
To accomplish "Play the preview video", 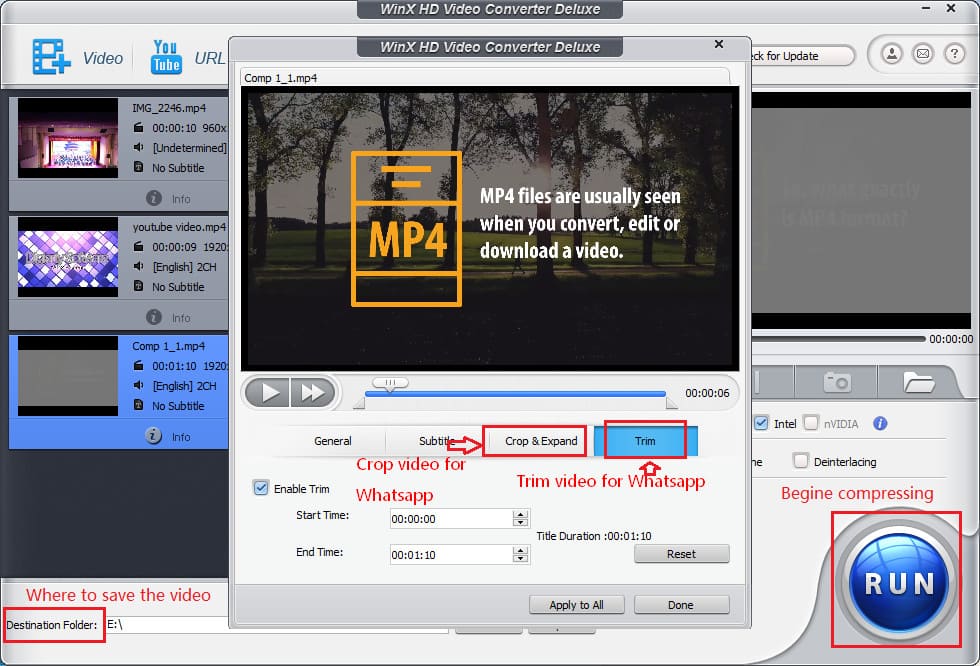I will click(x=268, y=392).
